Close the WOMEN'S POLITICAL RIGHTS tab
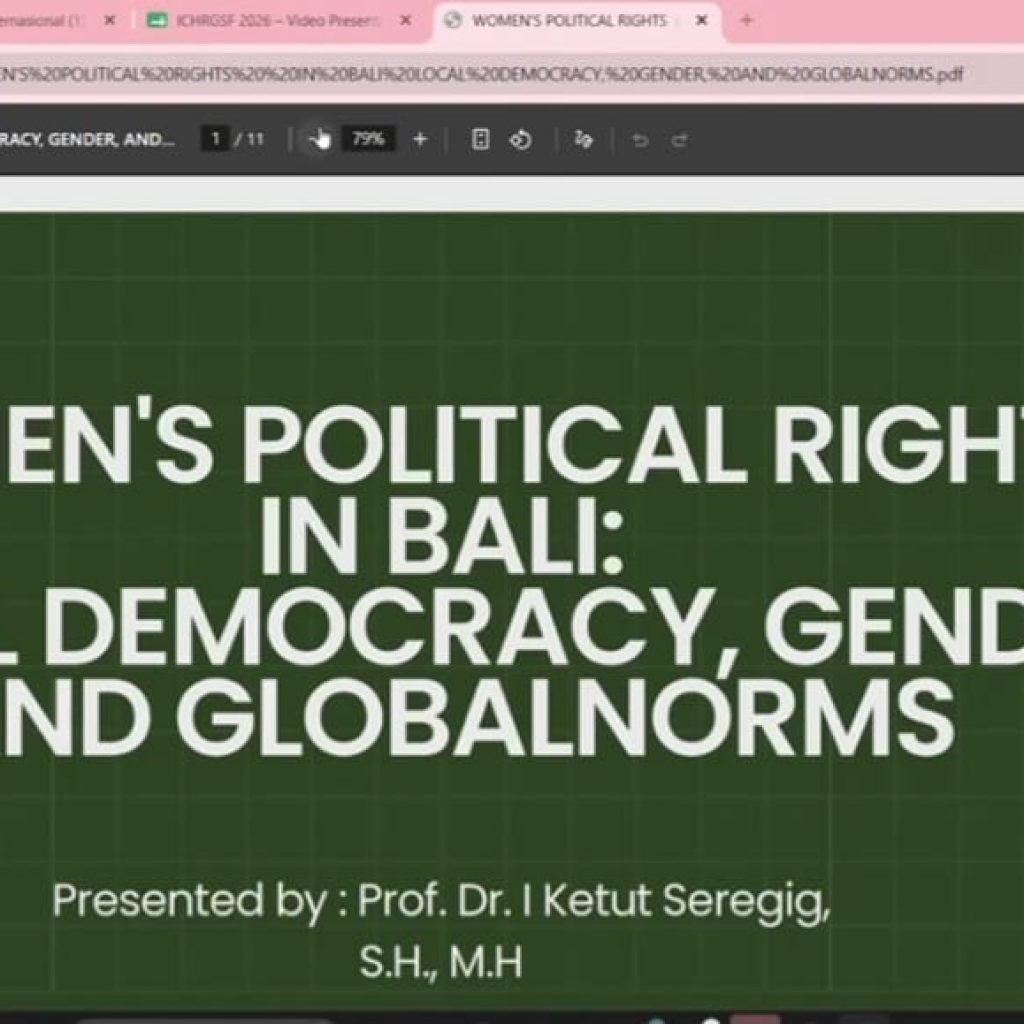Image resolution: width=1024 pixels, height=1024 pixels. pyautogui.click(x=701, y=20)
